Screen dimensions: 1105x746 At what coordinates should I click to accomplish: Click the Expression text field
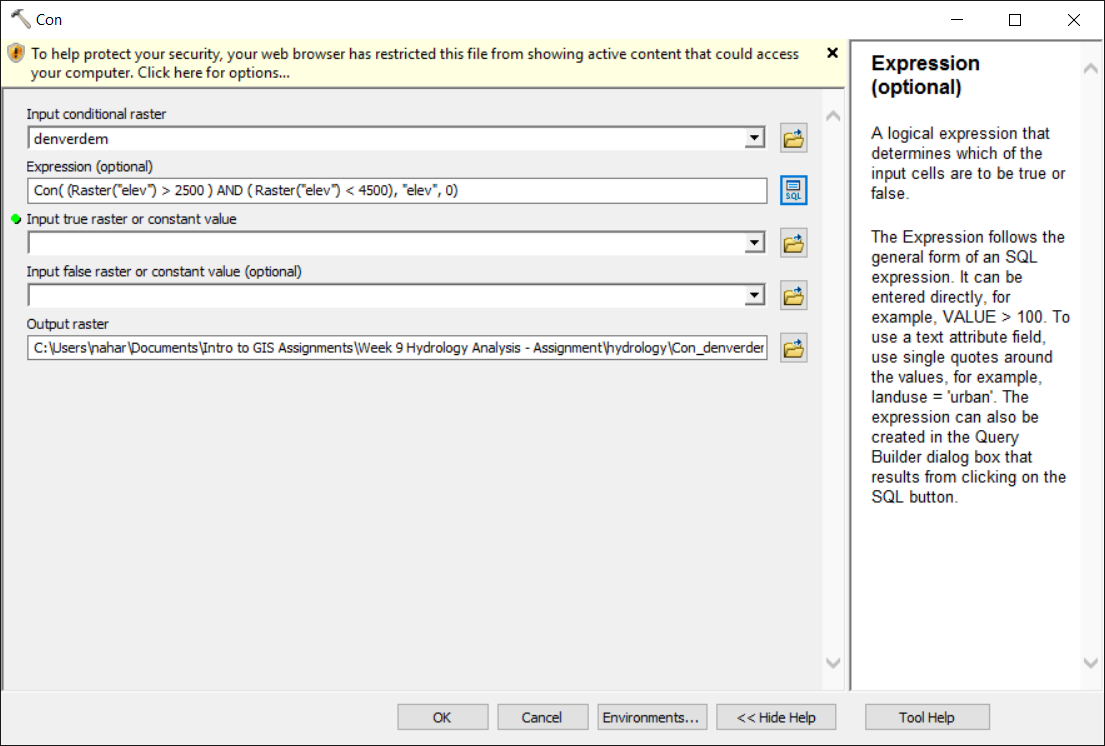coord(397,190)
